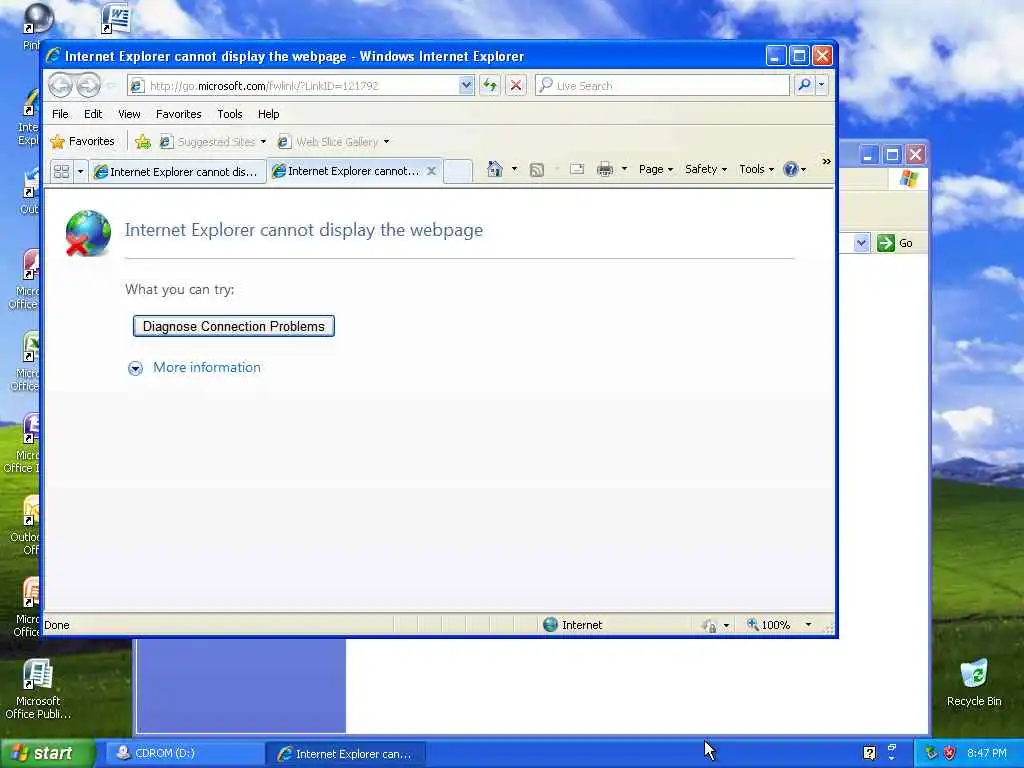Click the More information link

coord(206,367)
